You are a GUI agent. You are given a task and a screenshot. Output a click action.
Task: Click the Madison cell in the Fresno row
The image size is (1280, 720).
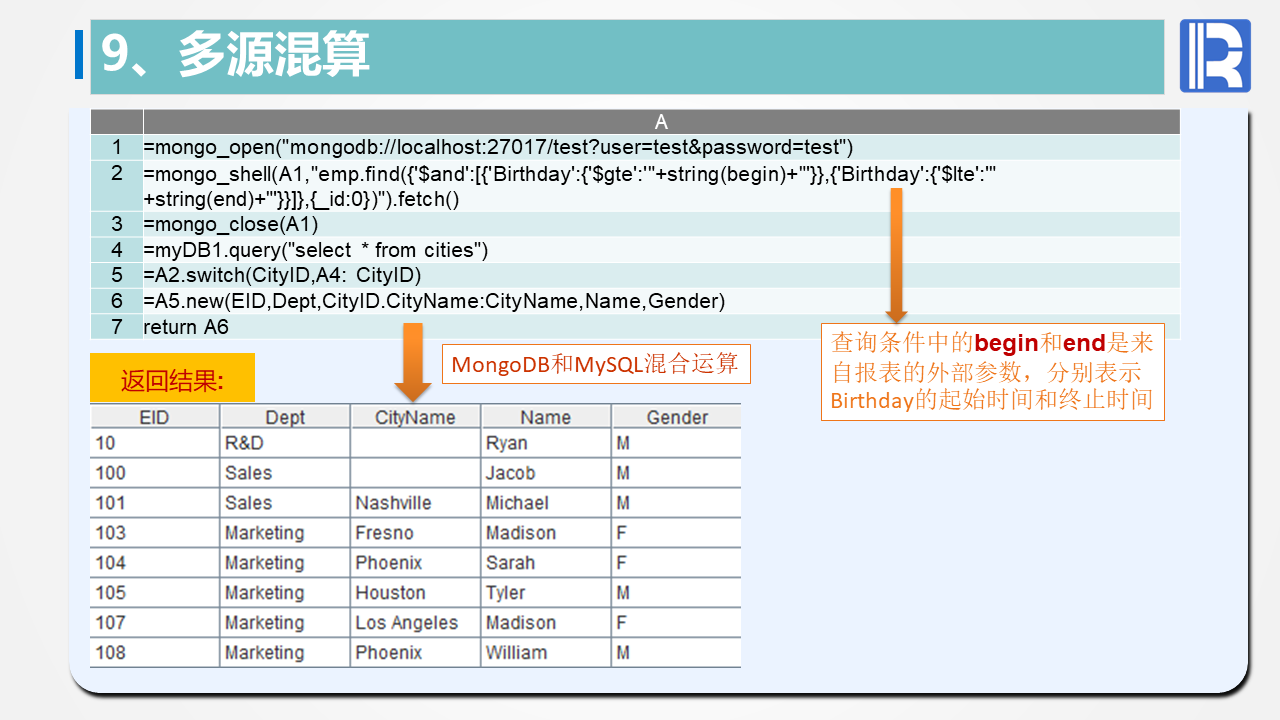546,533
